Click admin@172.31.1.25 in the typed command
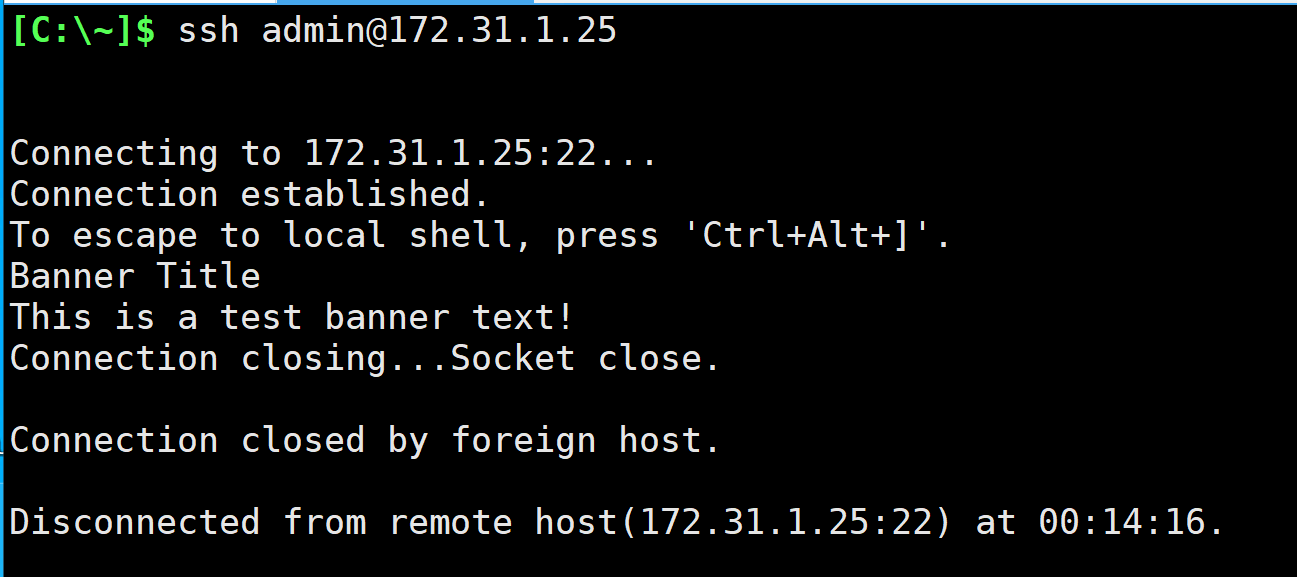Viewport: 1297px width, 577px height. (439, 31)
